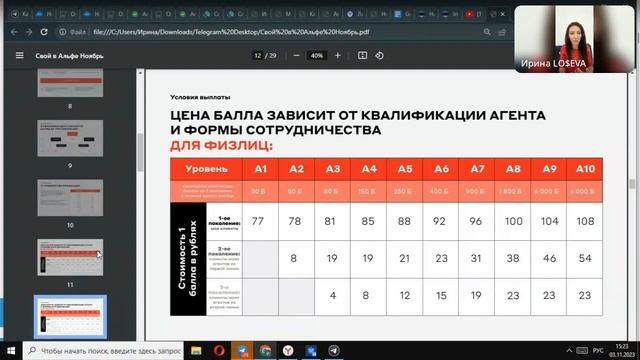Click the 'Условия выплаты' caption

pyautogui.click(x=200, y=97)
